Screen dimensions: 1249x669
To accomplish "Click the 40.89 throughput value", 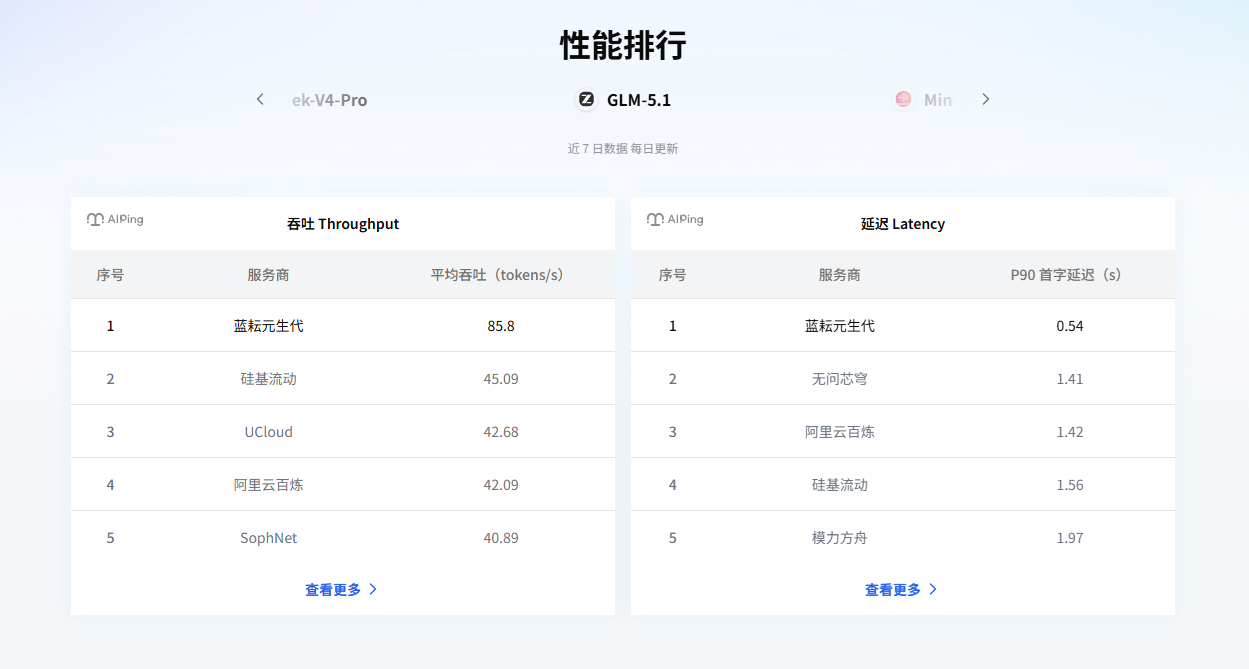I will point(501,538).
